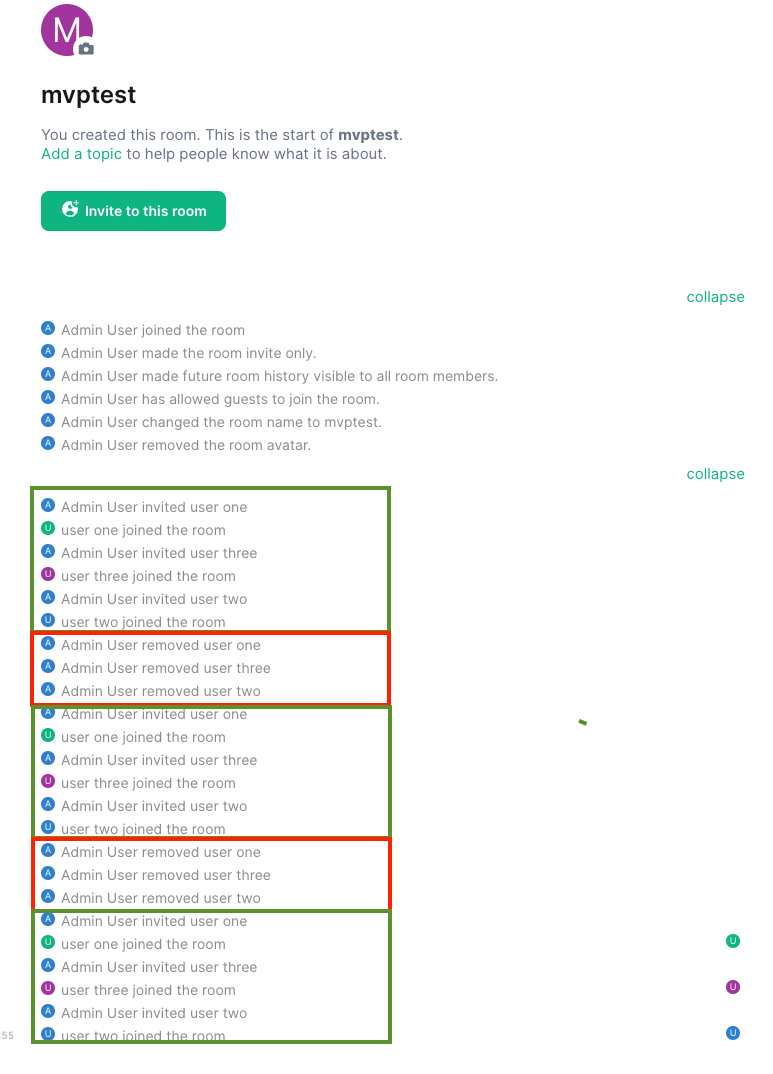Click avatar beside made the room invite only

[x=48, y=351]
